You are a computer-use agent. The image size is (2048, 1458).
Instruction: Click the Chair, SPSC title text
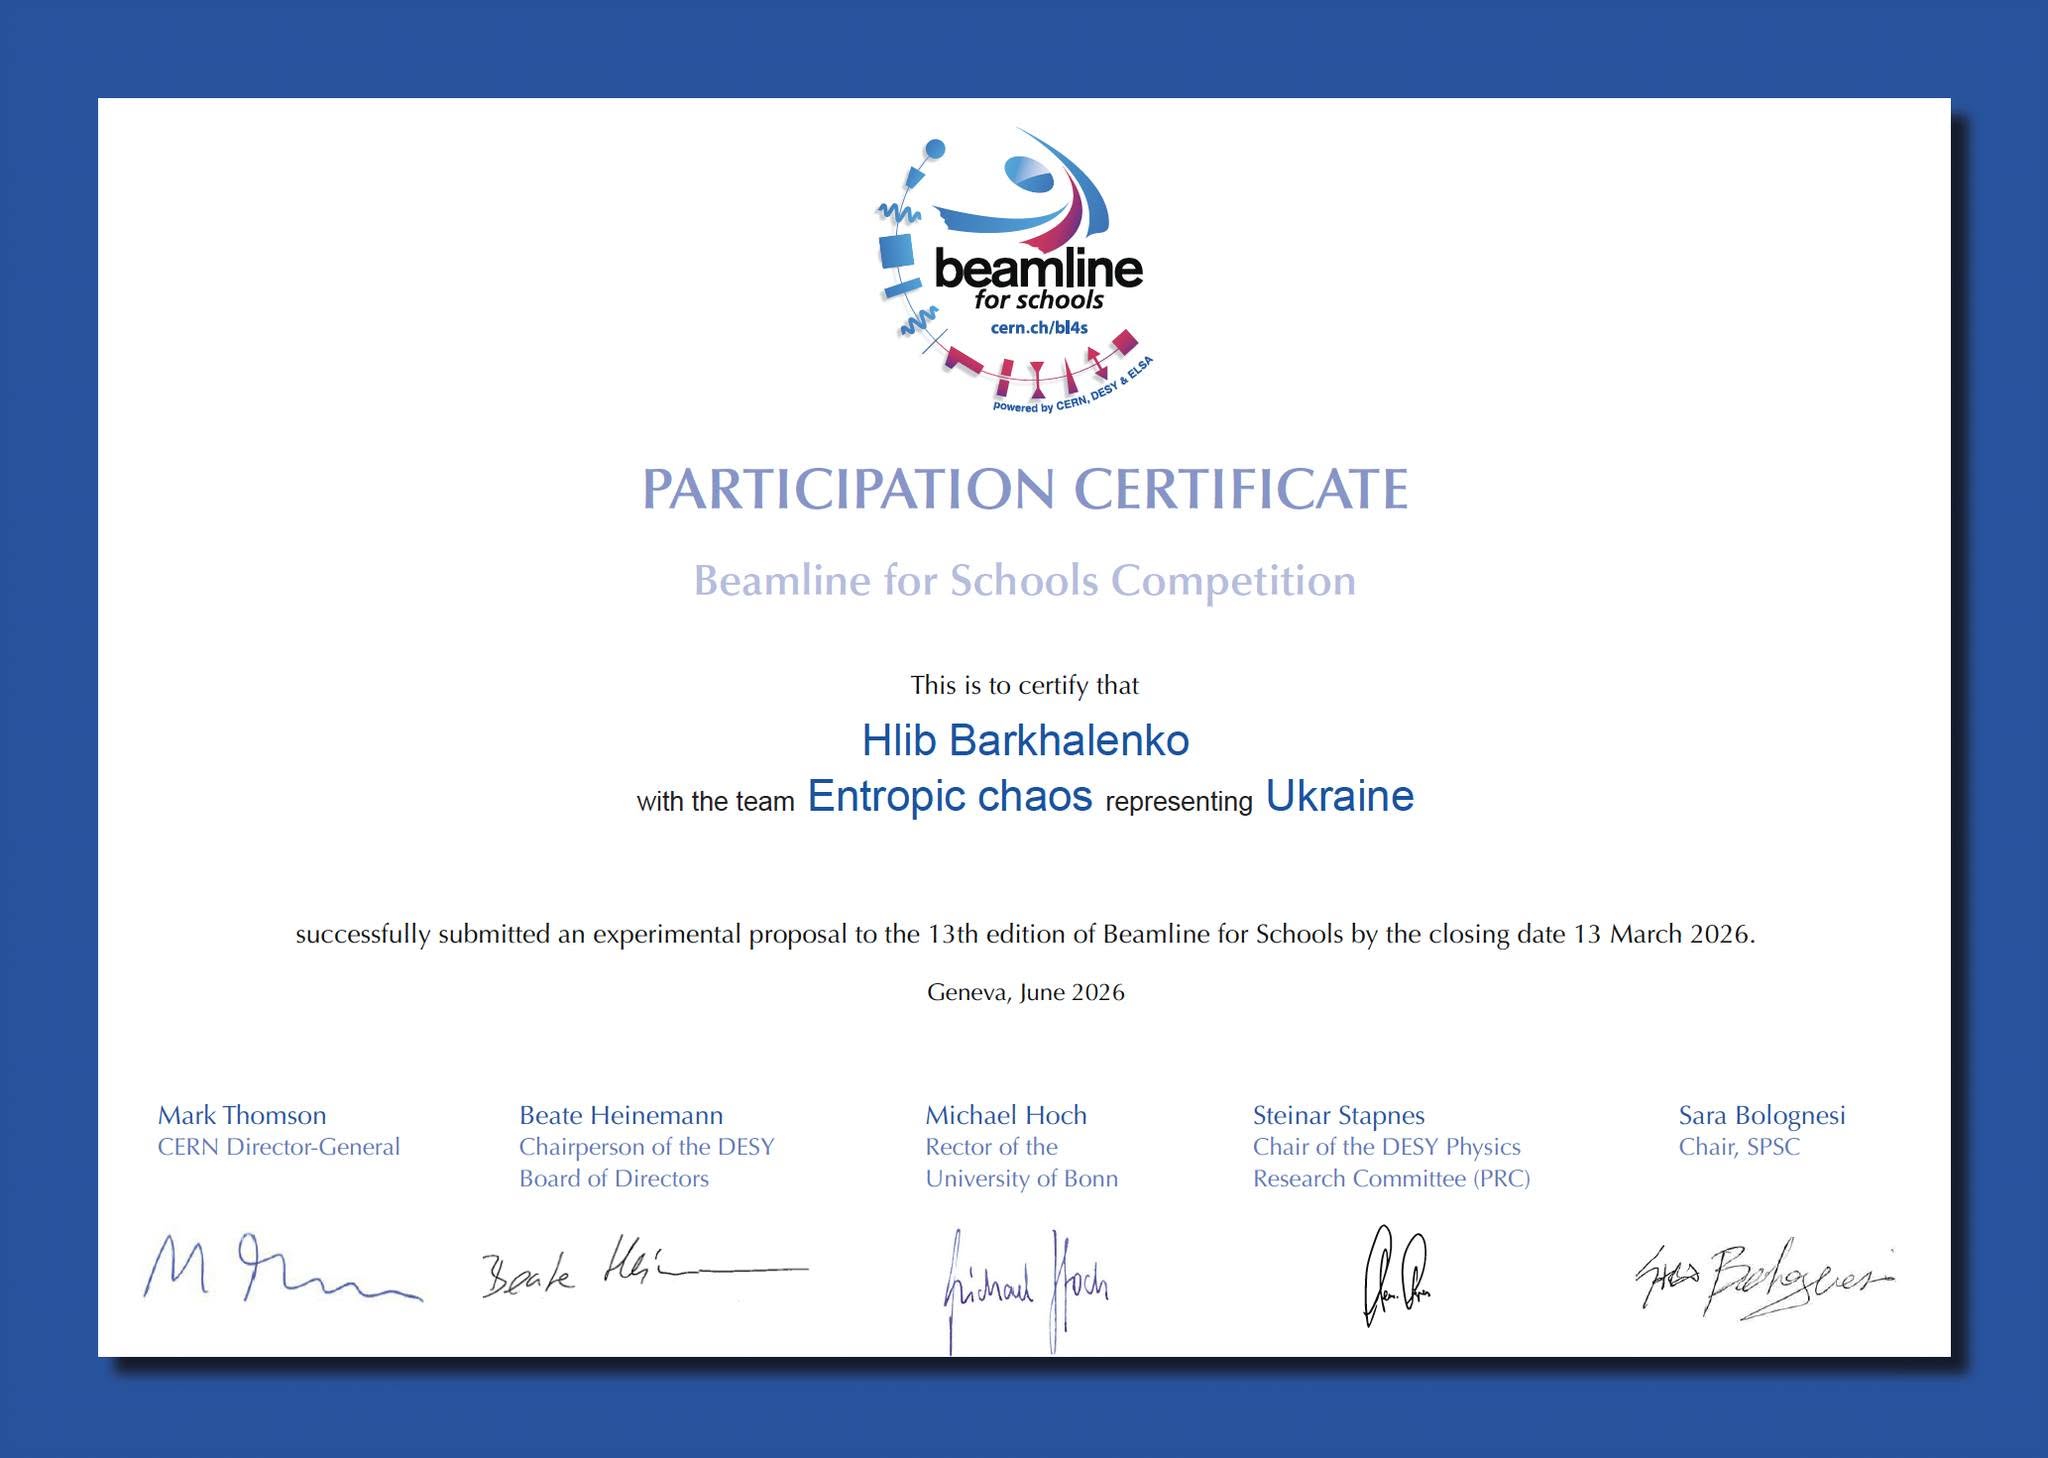(x=1739, y=1148)
